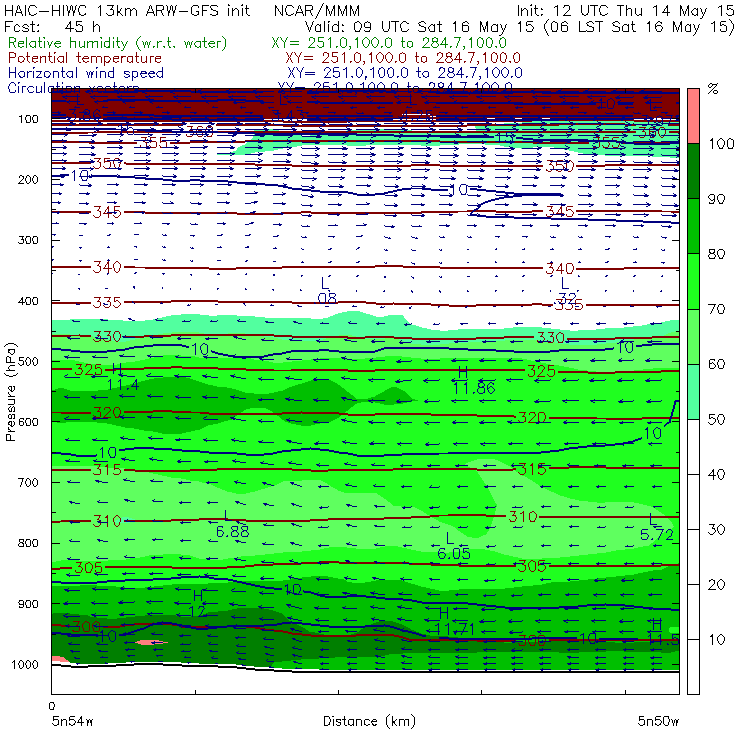Screen dimensions: 740x740
Task: Click the "900" pressure axis tick label
Action: pos(28,604)
